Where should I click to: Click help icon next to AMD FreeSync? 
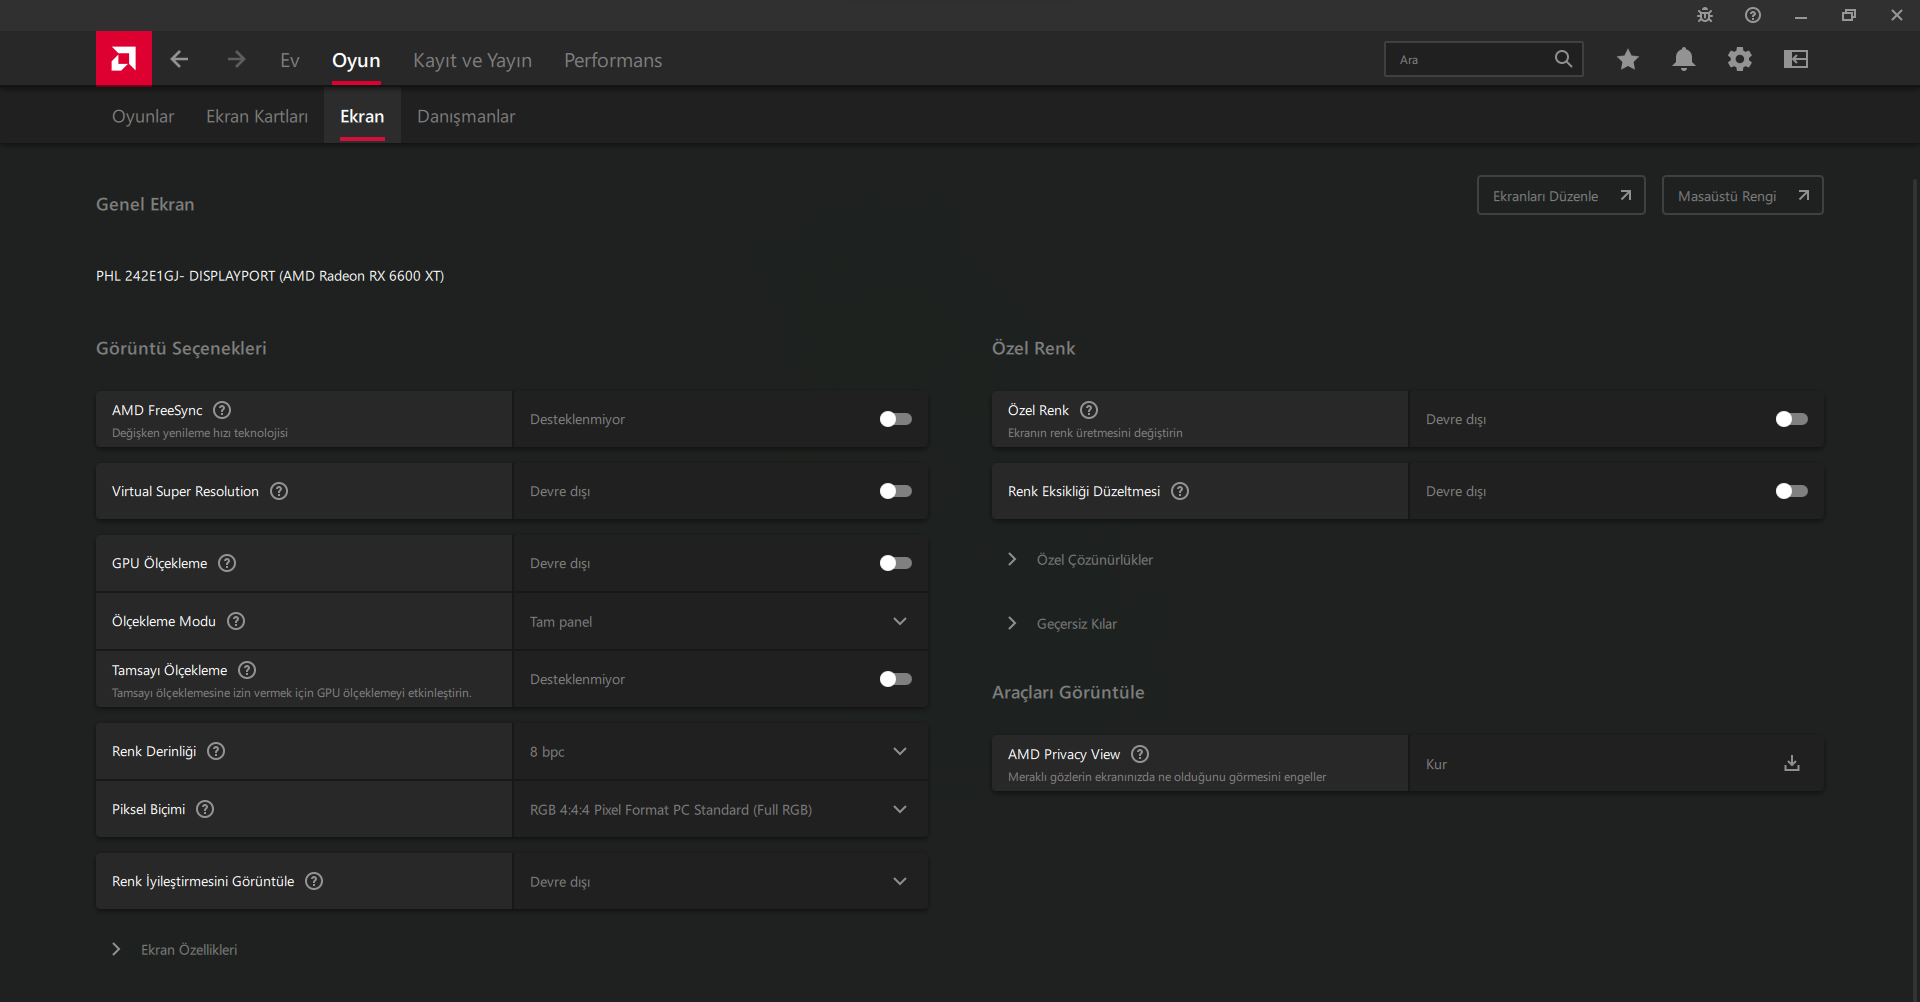point(222,410)
